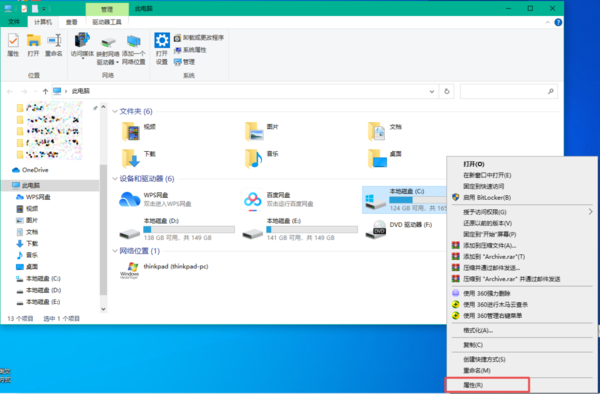600x394 pixels.
Task: Click navigation pane scroll up arrow
Action: (103, 107)
